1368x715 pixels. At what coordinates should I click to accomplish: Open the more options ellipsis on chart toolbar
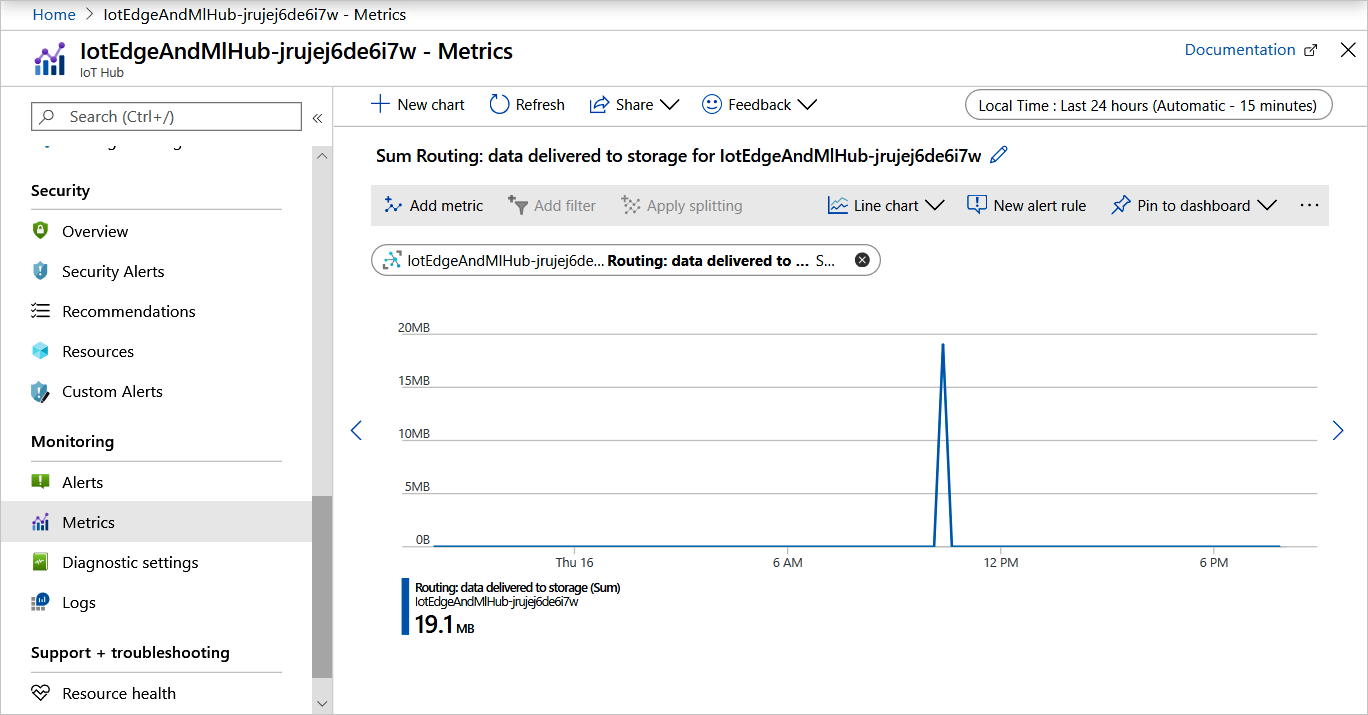[1309, 205]
